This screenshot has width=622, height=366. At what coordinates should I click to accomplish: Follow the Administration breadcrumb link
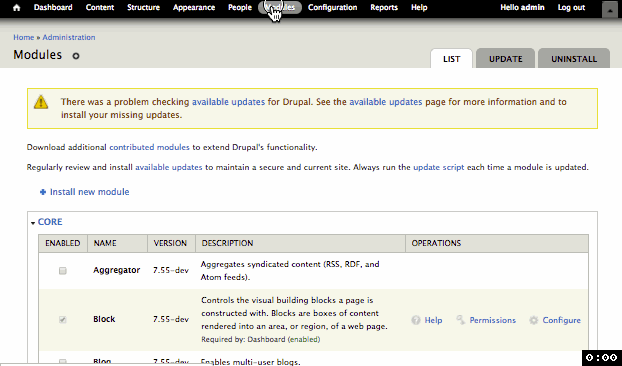click(x=69, y=37)
